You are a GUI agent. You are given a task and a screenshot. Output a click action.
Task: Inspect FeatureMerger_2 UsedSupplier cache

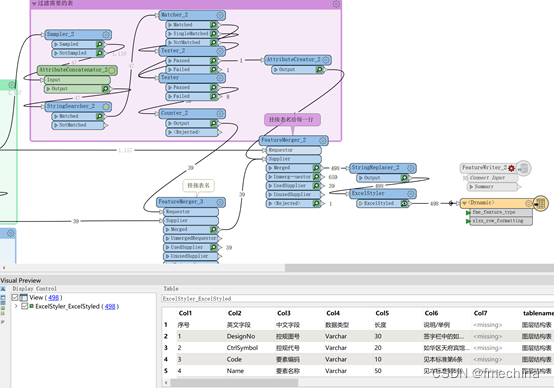(316, 186)
